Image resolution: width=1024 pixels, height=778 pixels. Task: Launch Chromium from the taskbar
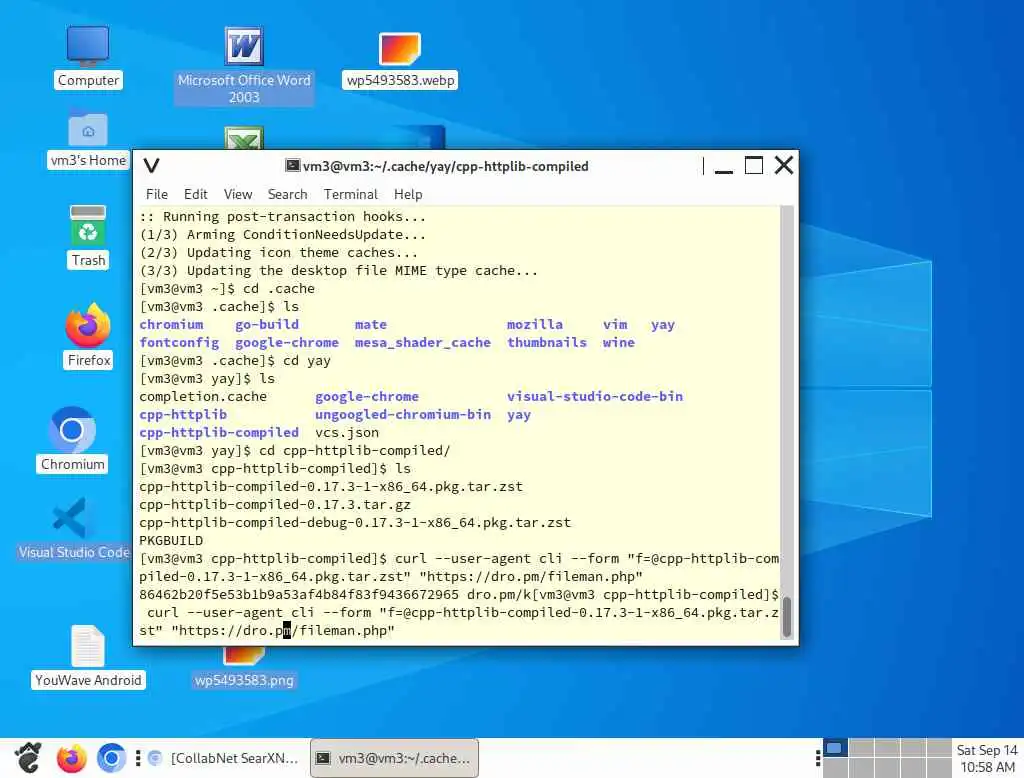111,758
